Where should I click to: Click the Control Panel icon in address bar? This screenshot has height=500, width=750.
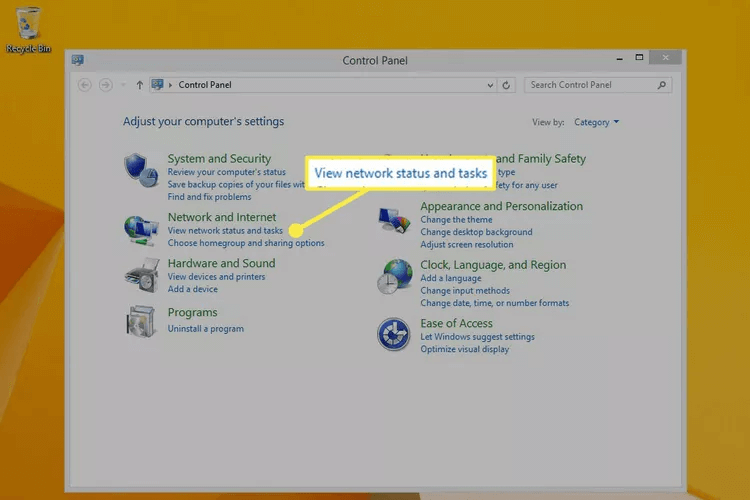click(157, 85)
